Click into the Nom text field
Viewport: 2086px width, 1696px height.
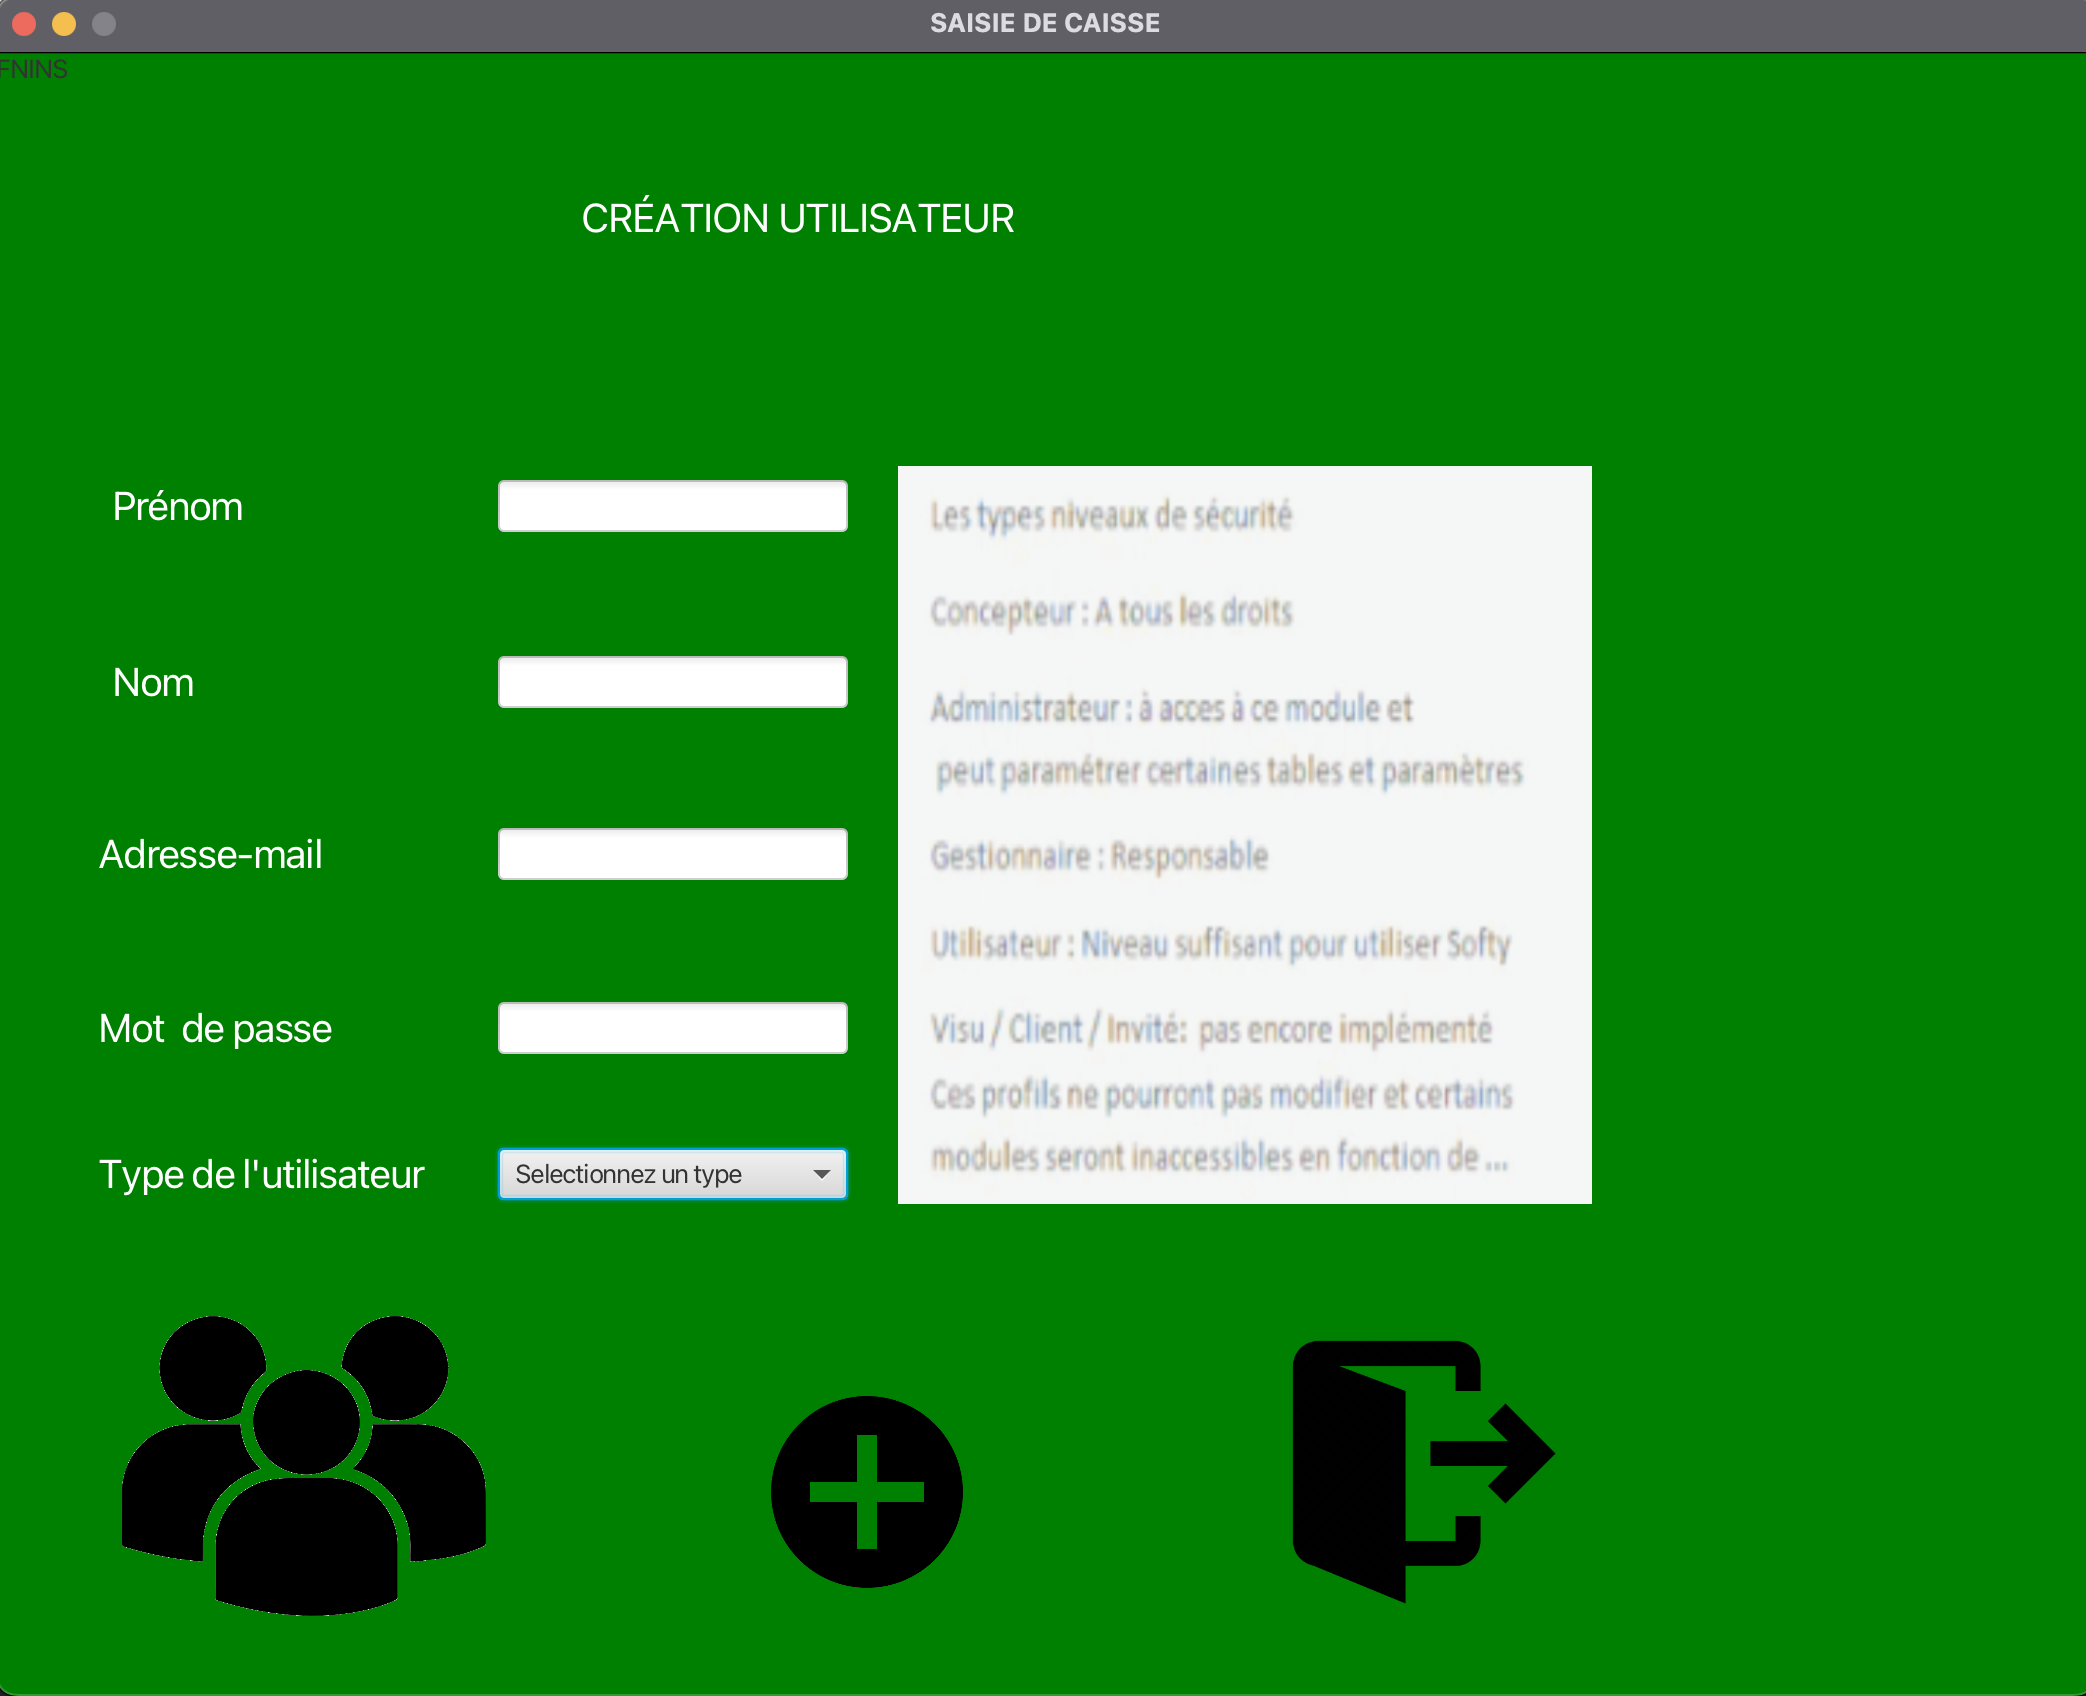coord(672,682)
